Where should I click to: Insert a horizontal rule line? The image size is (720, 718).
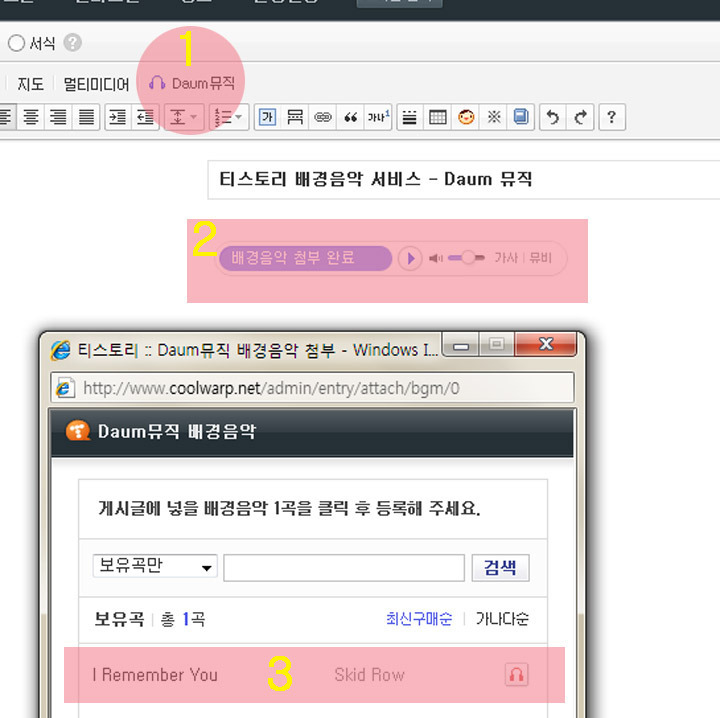coord(410,117)
